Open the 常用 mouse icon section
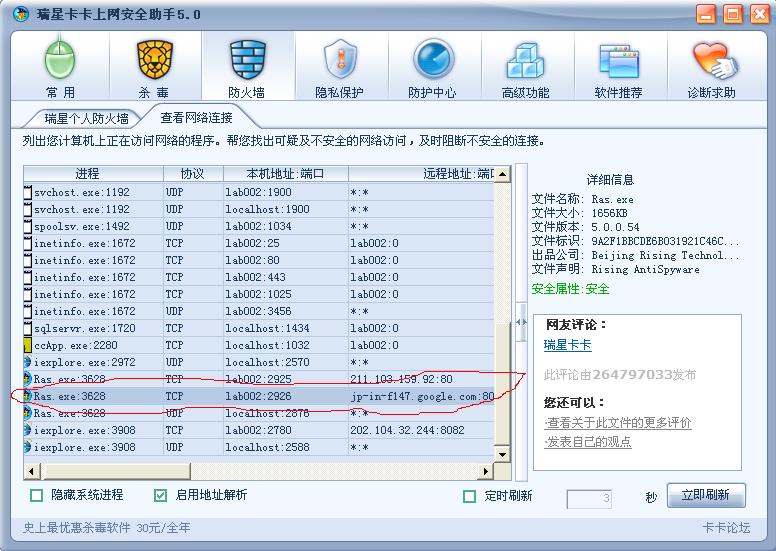Screen dimensions: 776x551 point(60,67)
